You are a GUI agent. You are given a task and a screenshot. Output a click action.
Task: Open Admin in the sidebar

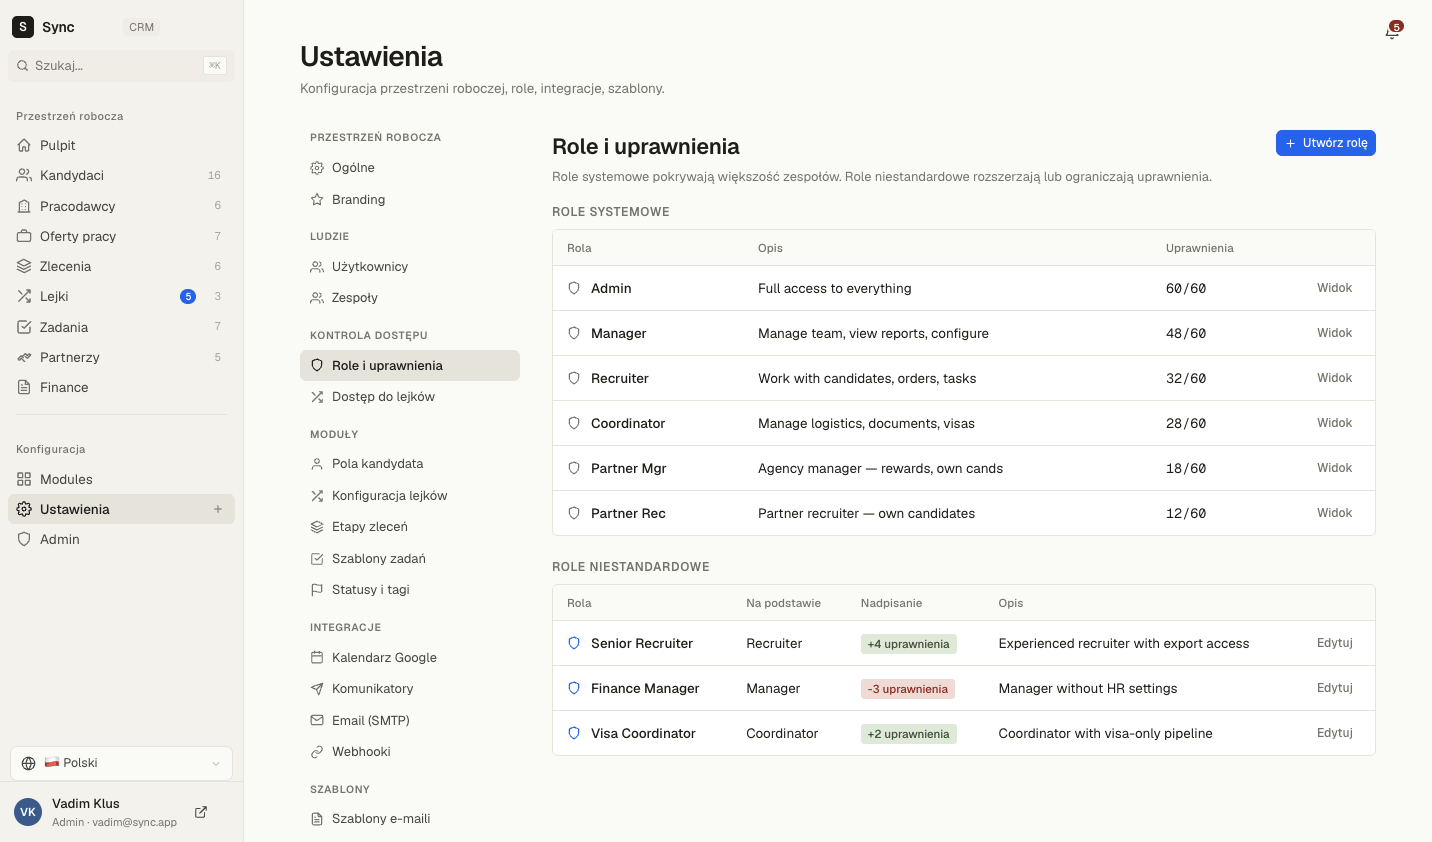[x=121, y=539]
